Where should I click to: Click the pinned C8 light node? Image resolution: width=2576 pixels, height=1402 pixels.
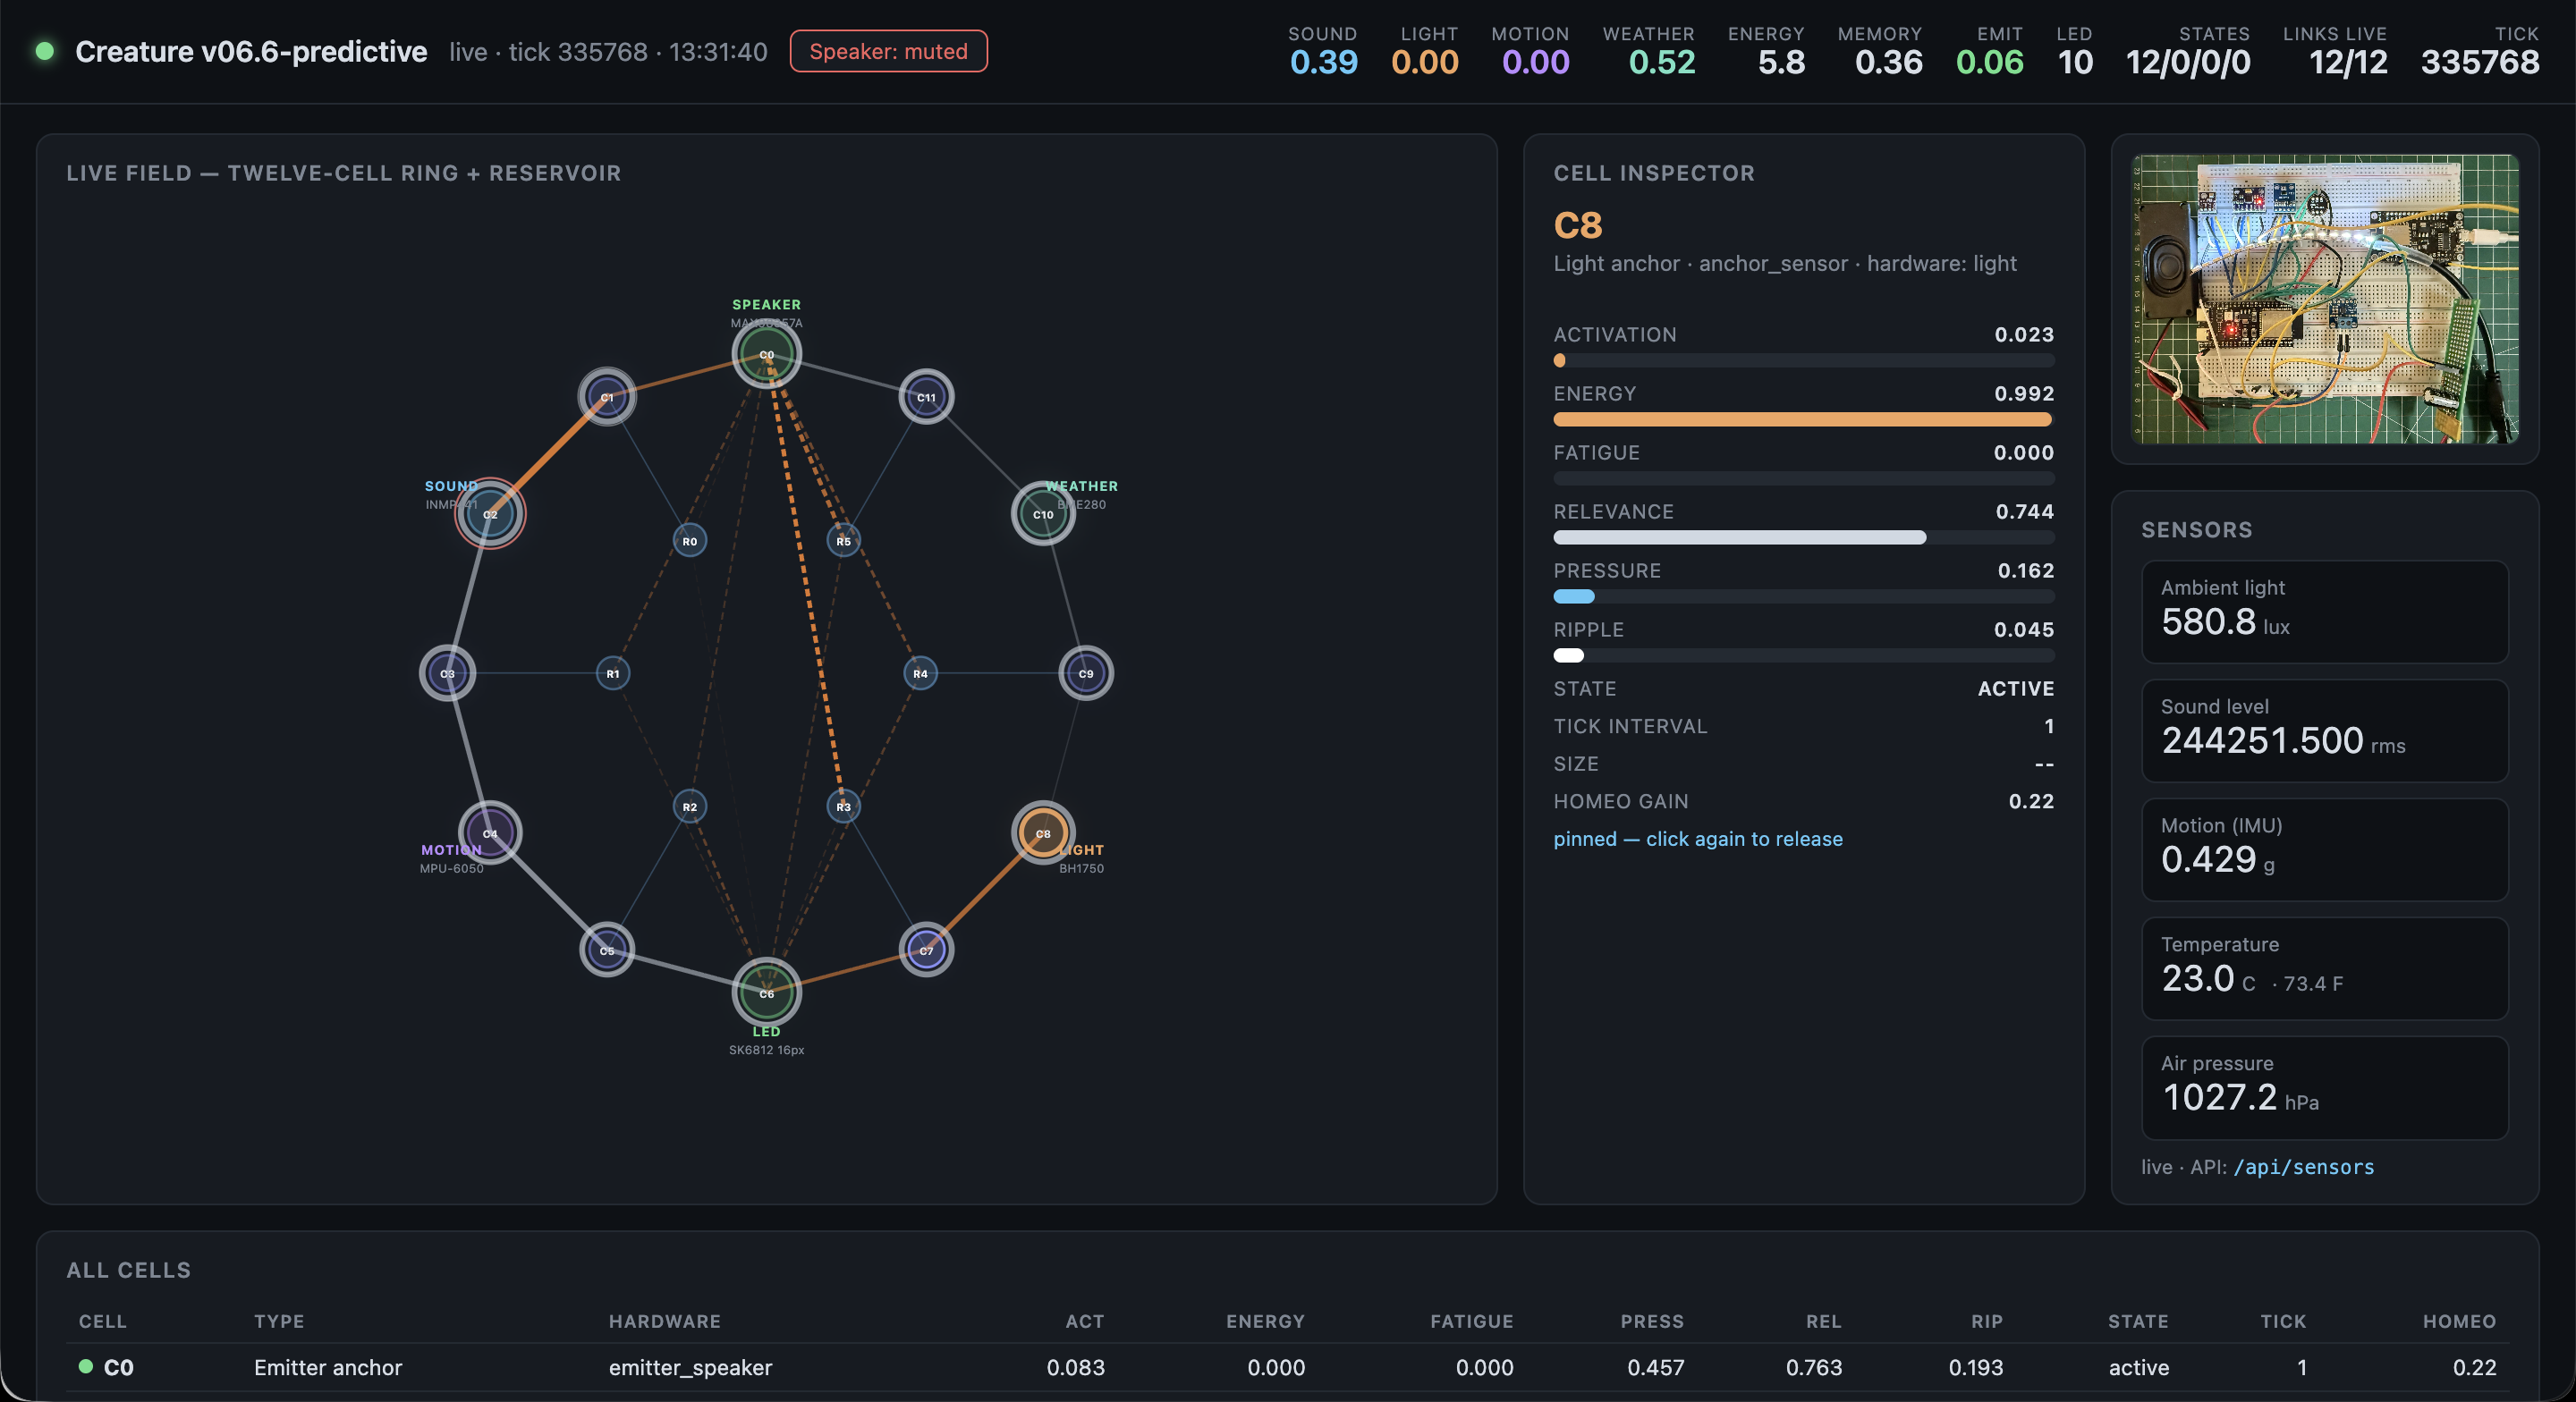pyautogui.click(x=1043, y=833)
